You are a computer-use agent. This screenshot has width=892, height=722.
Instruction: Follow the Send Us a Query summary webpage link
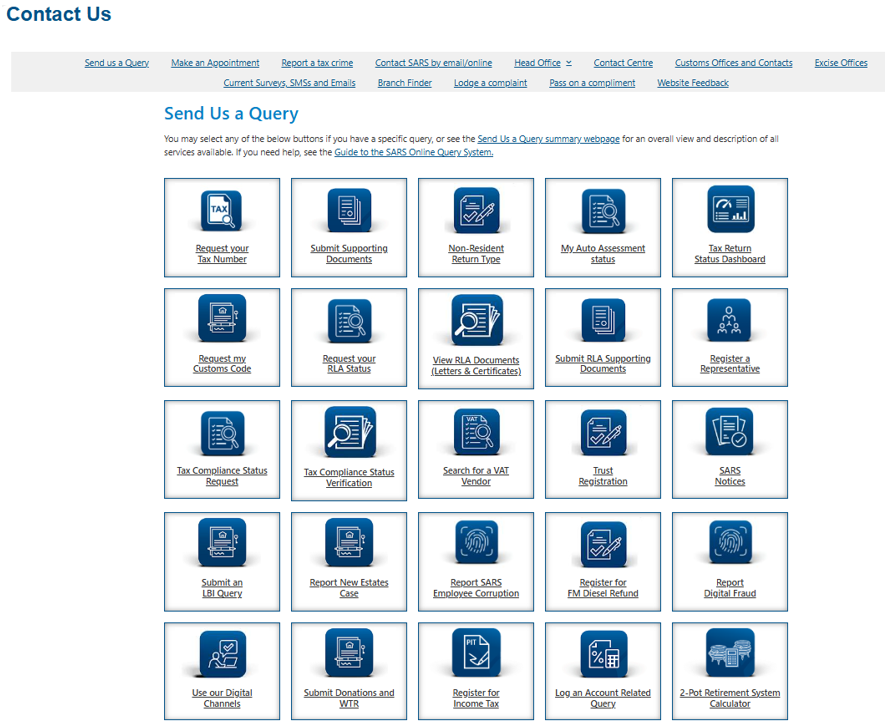point(548,139)
